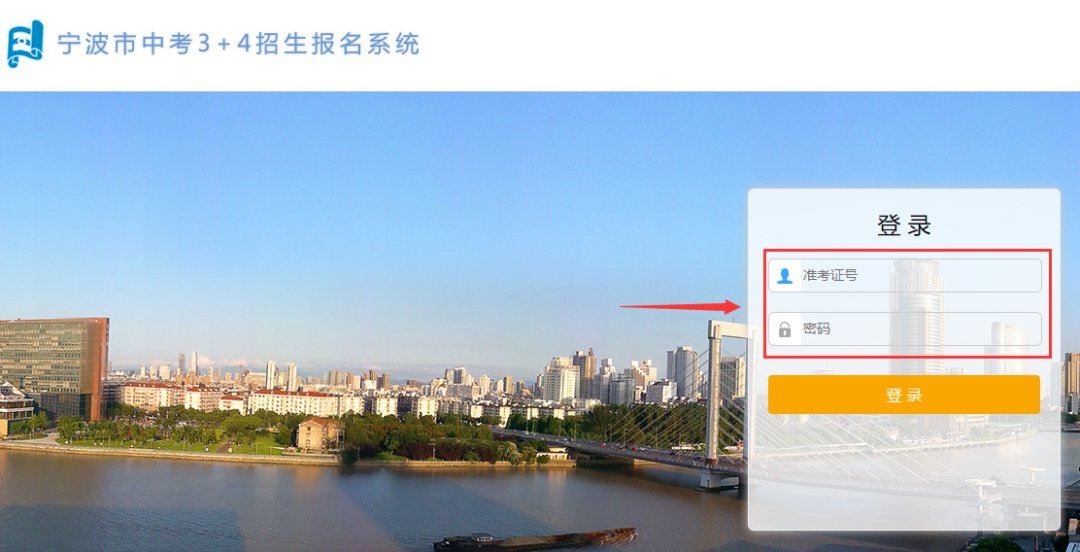Click the cargo barge on the river
The image size is (1080, 552).
(x=534, y=539)
